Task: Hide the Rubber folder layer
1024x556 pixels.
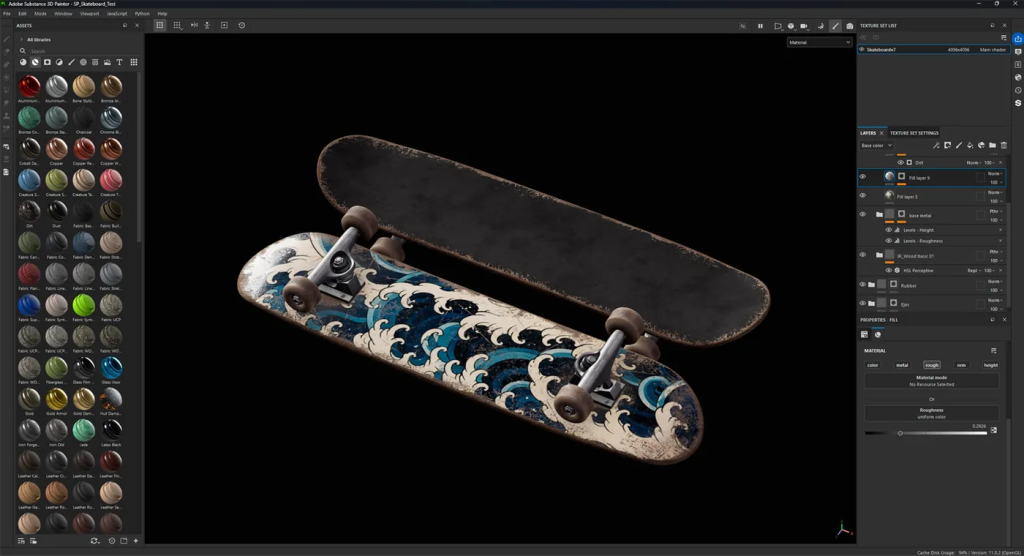Action: point(863,285)
